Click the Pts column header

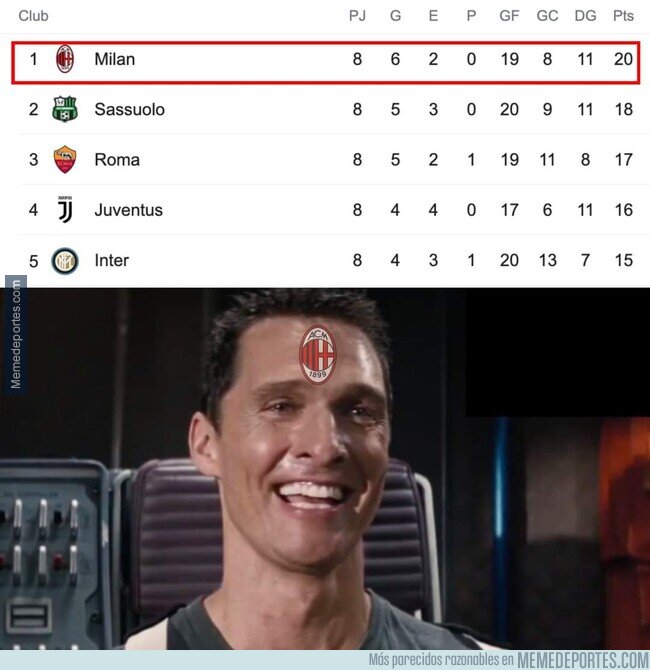623,16
